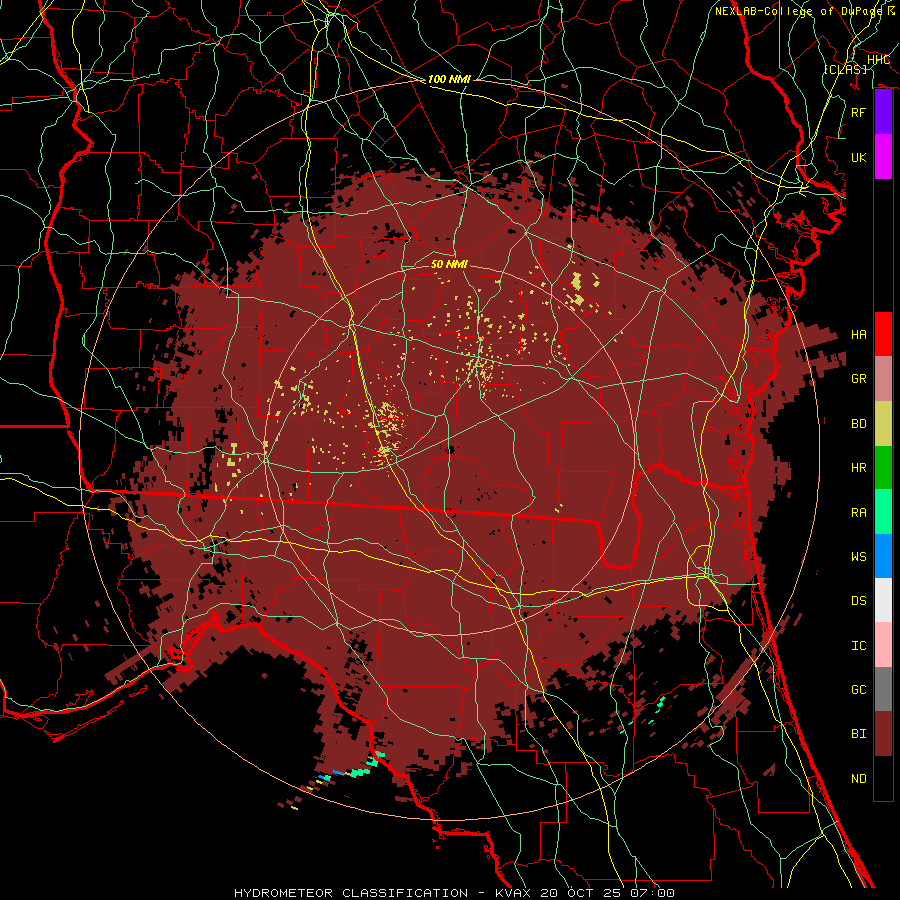Screen dimensions: 900x900
Task: Click the 20 OCT 25 date text
Action: coord(582,893)
